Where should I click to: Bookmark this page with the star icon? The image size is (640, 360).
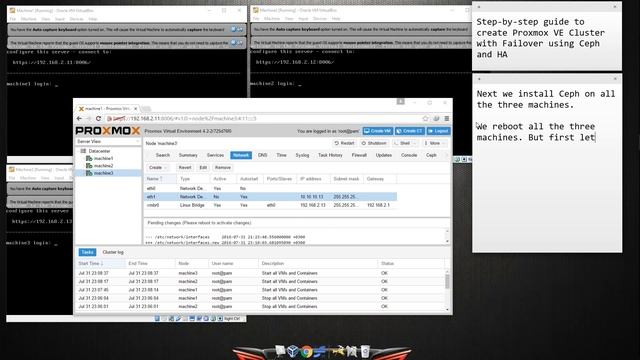pos(425,118)
